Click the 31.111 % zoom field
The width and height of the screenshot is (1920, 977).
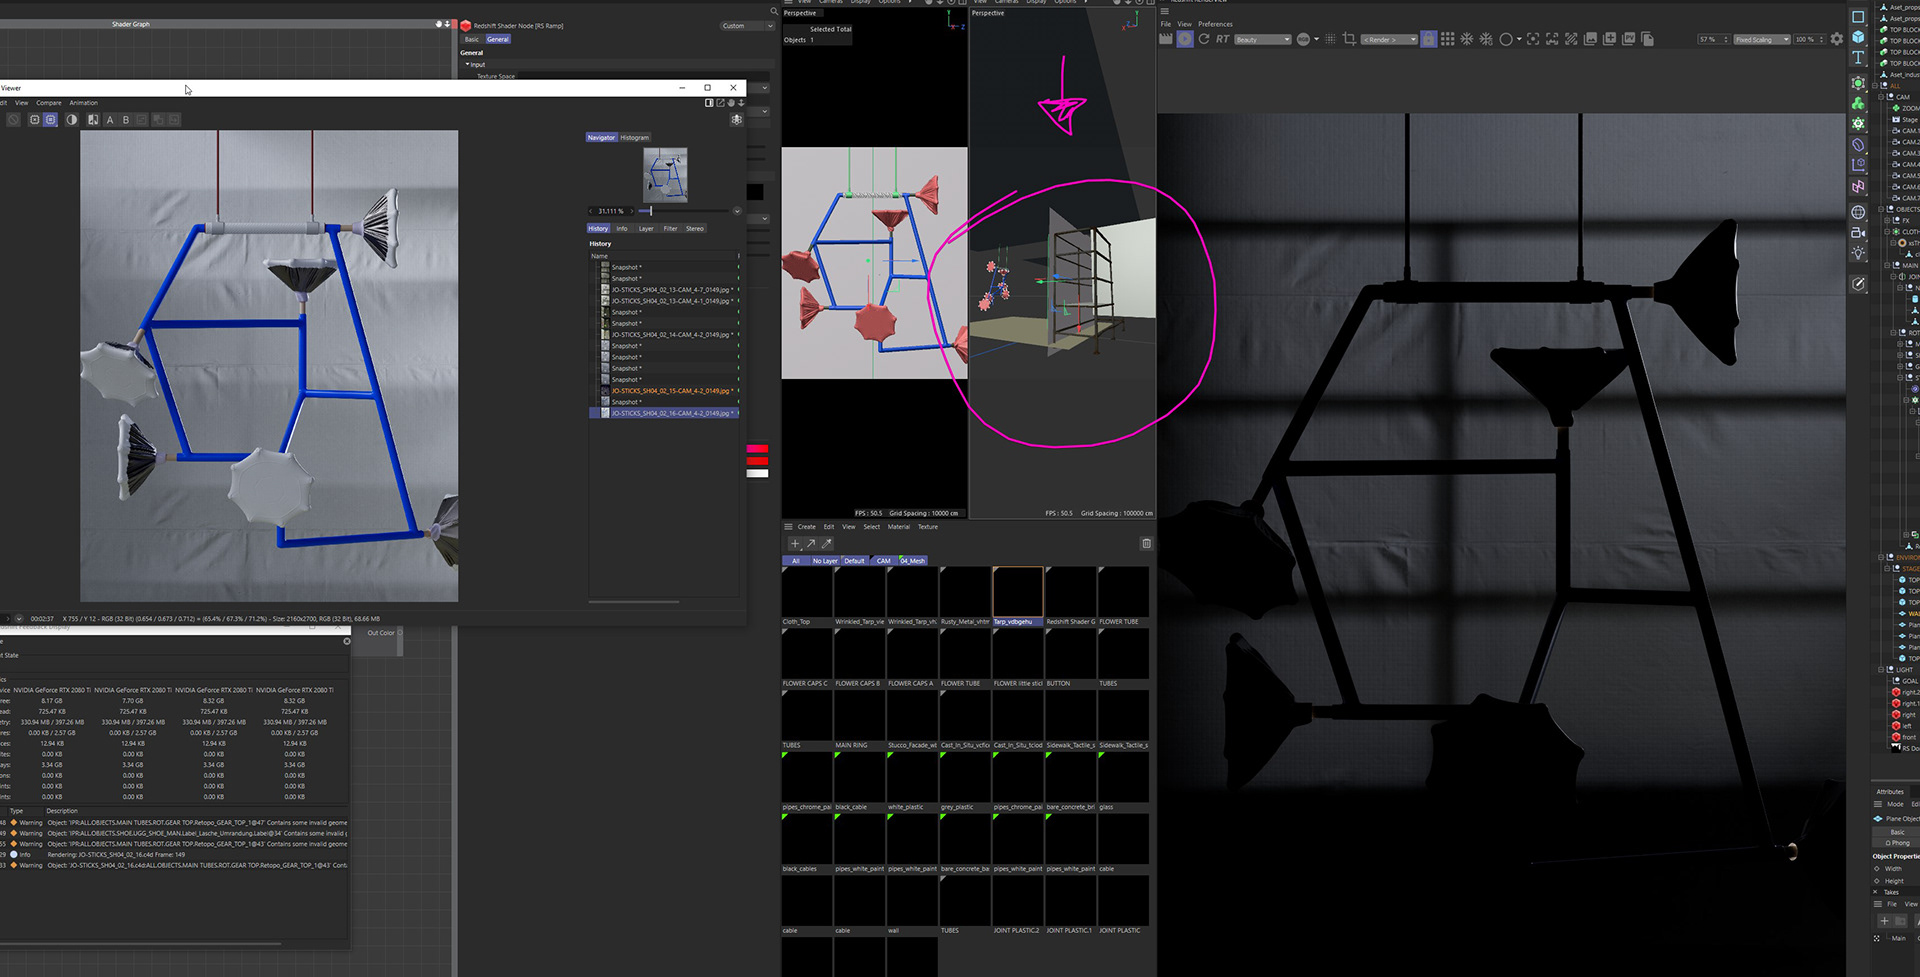pyautogui.click(x=610, y=211)
